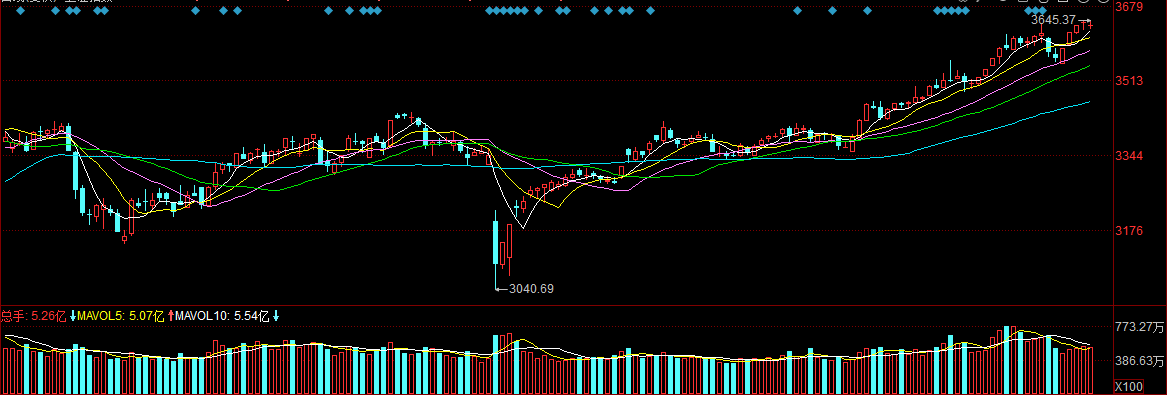This screenshot has width=1167, height=395.
Task: Click the 3645.37 highest price annotation
Action: pyautogui.click(x=1053, y=20)
